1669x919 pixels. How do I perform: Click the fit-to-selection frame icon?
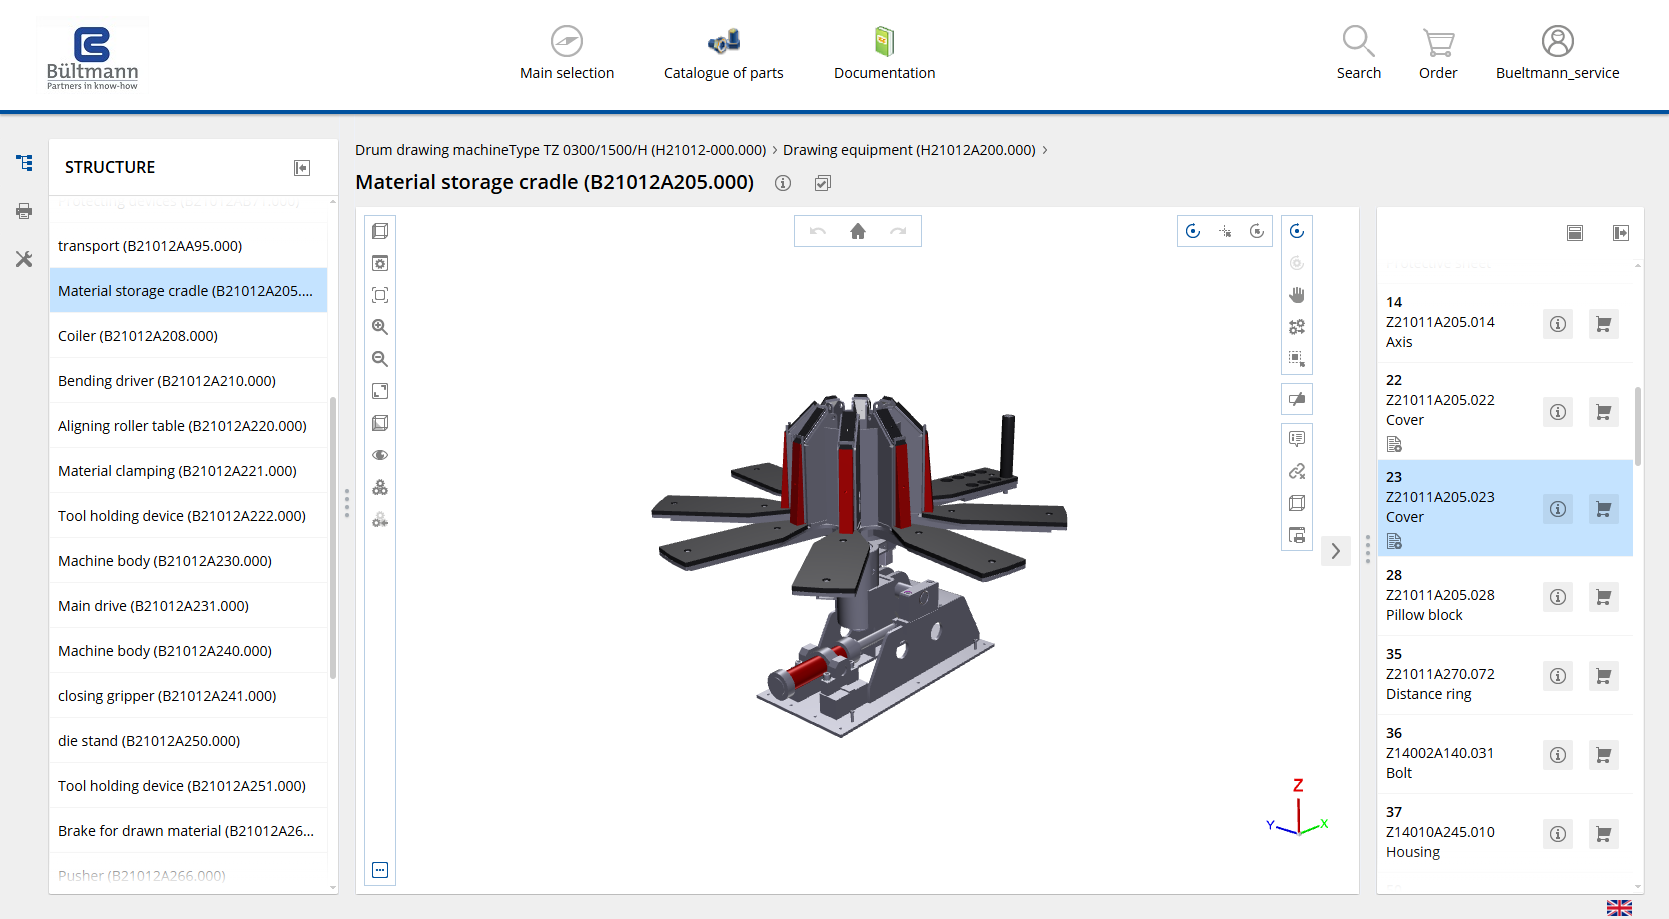tap(380, 295)
